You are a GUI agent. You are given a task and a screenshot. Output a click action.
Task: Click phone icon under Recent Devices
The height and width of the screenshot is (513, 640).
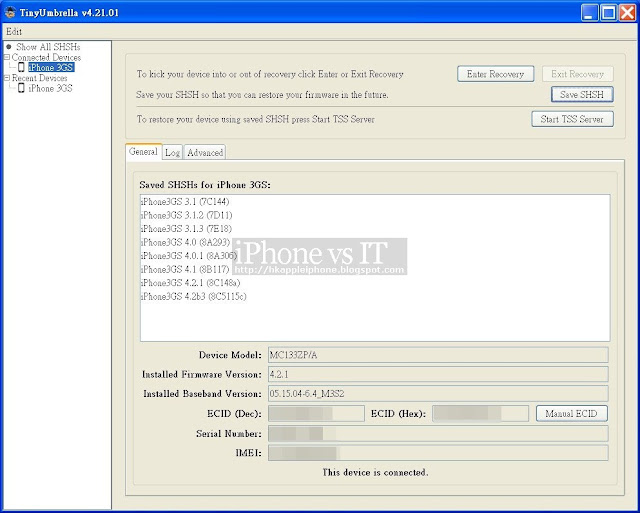(21, 88)
